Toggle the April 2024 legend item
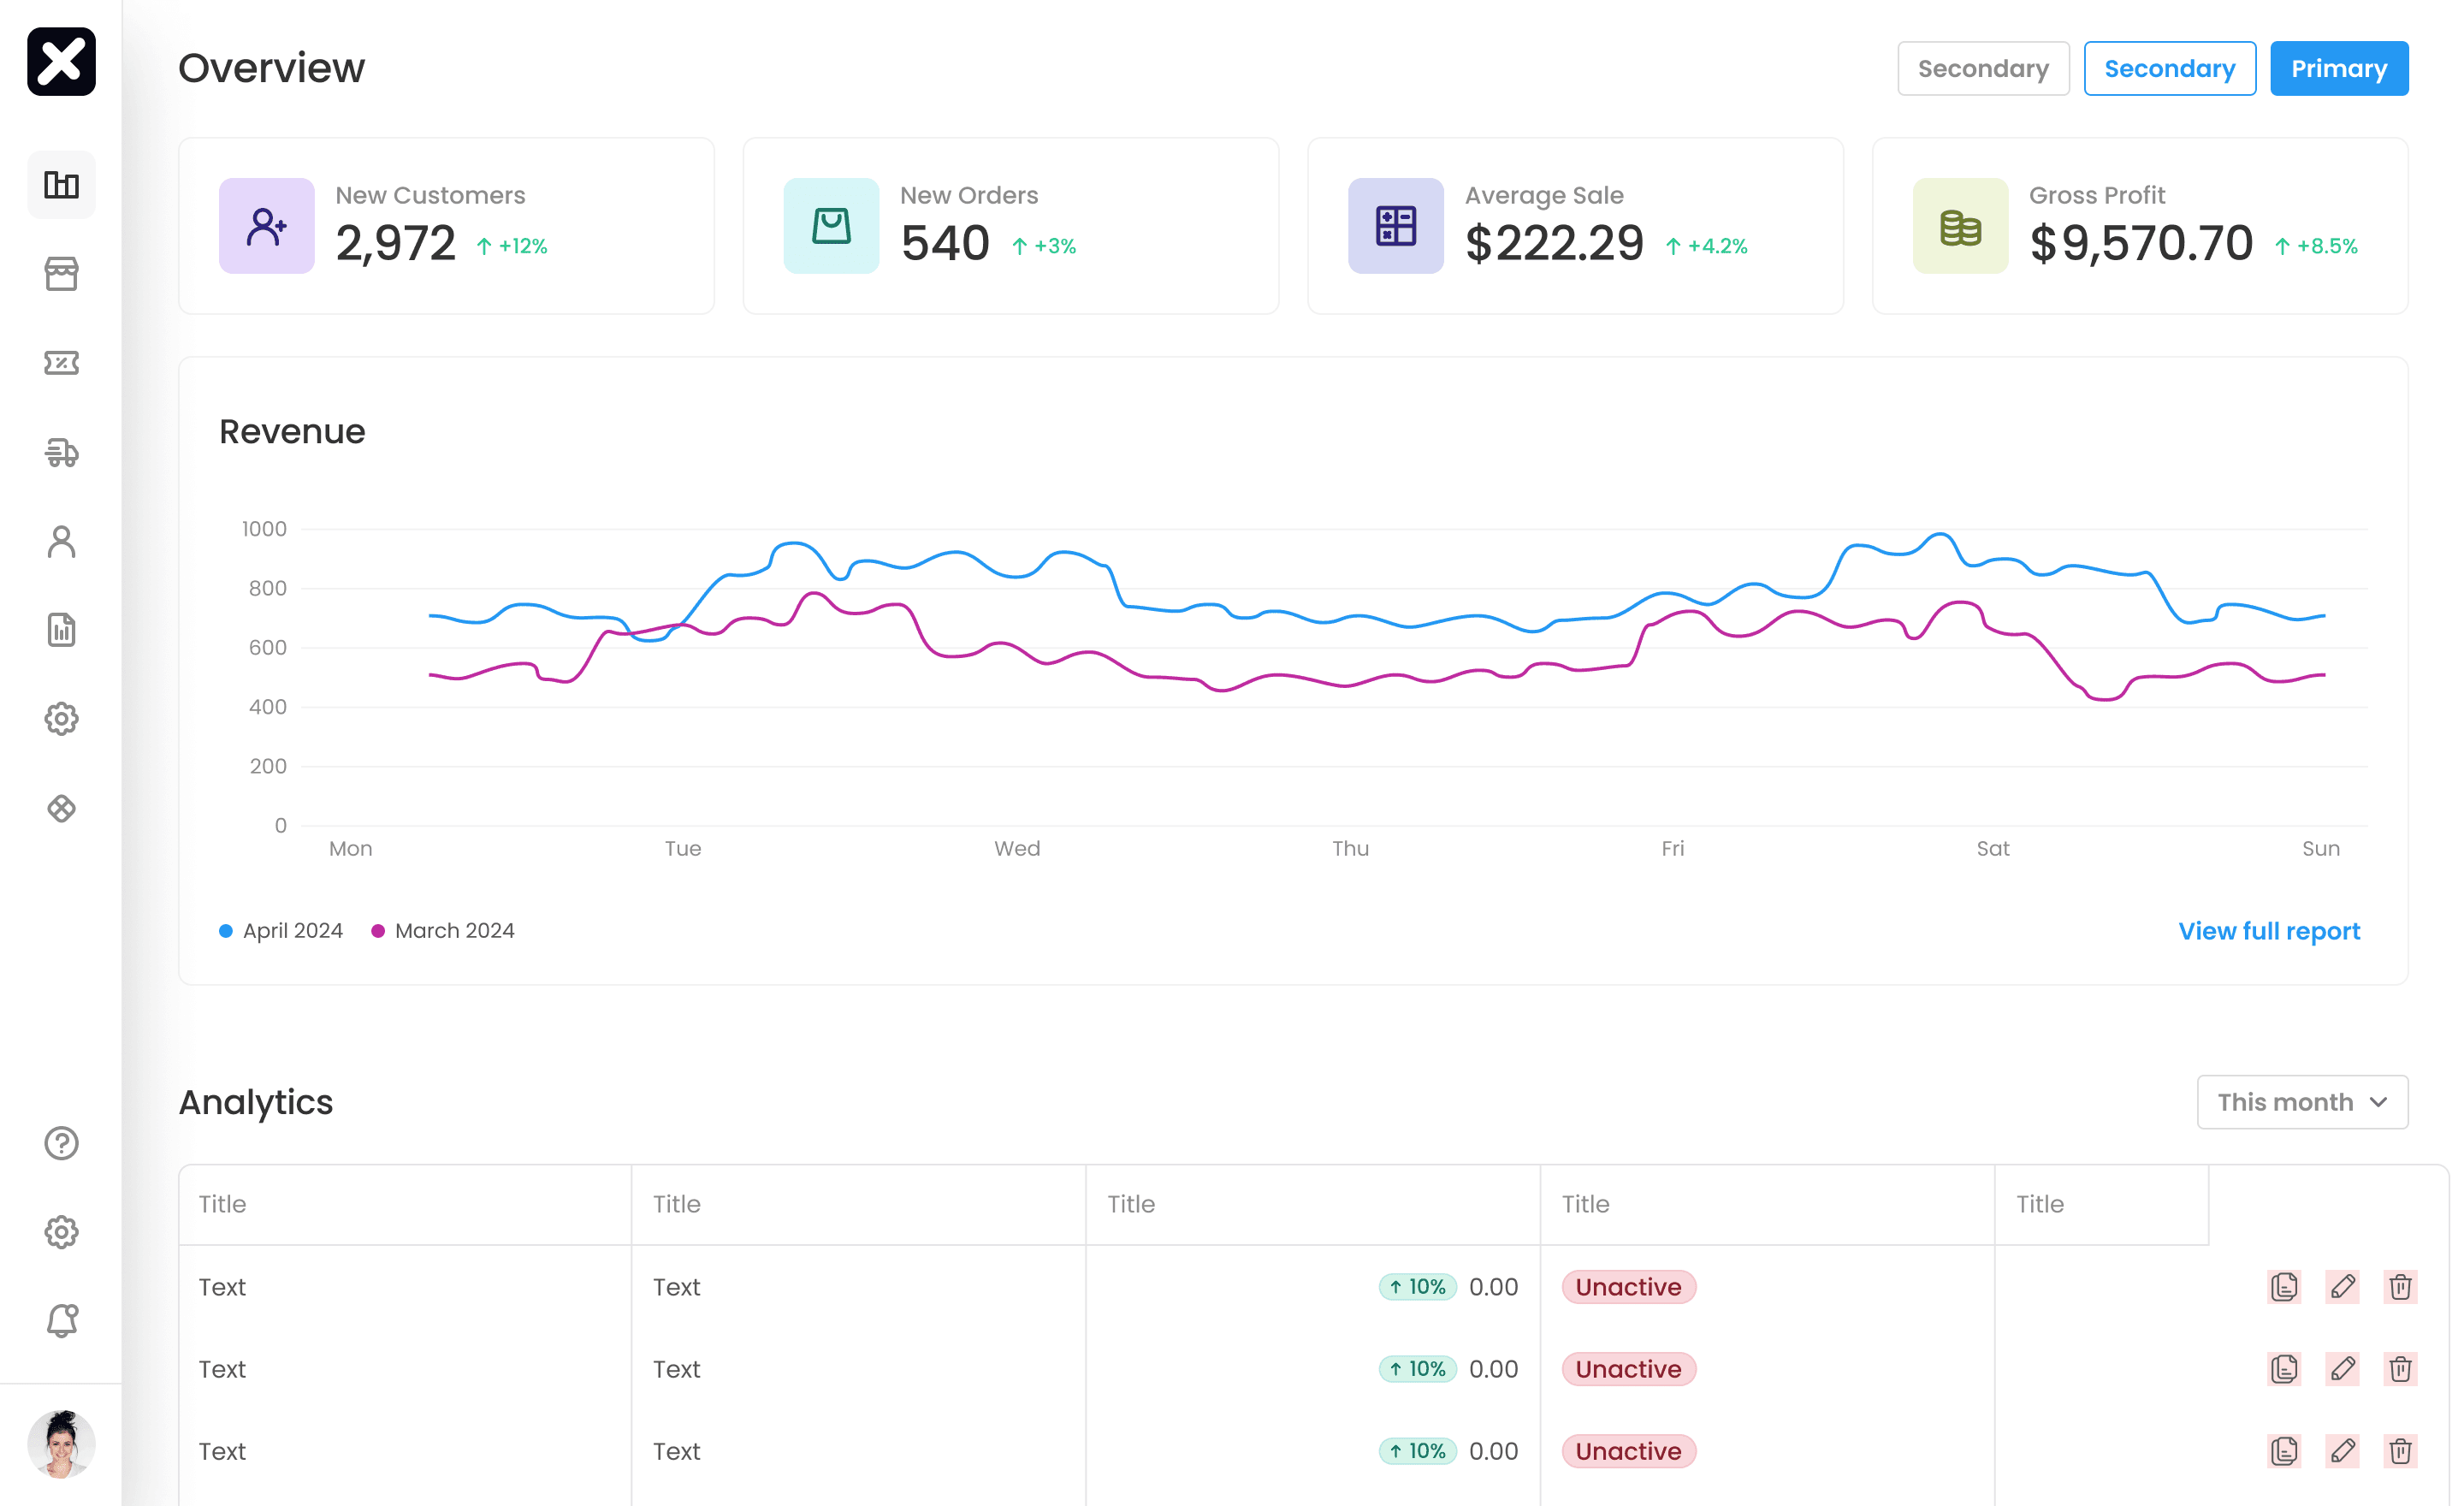Viewport: 2464px width, 1506px height. (x=281, y=931)
